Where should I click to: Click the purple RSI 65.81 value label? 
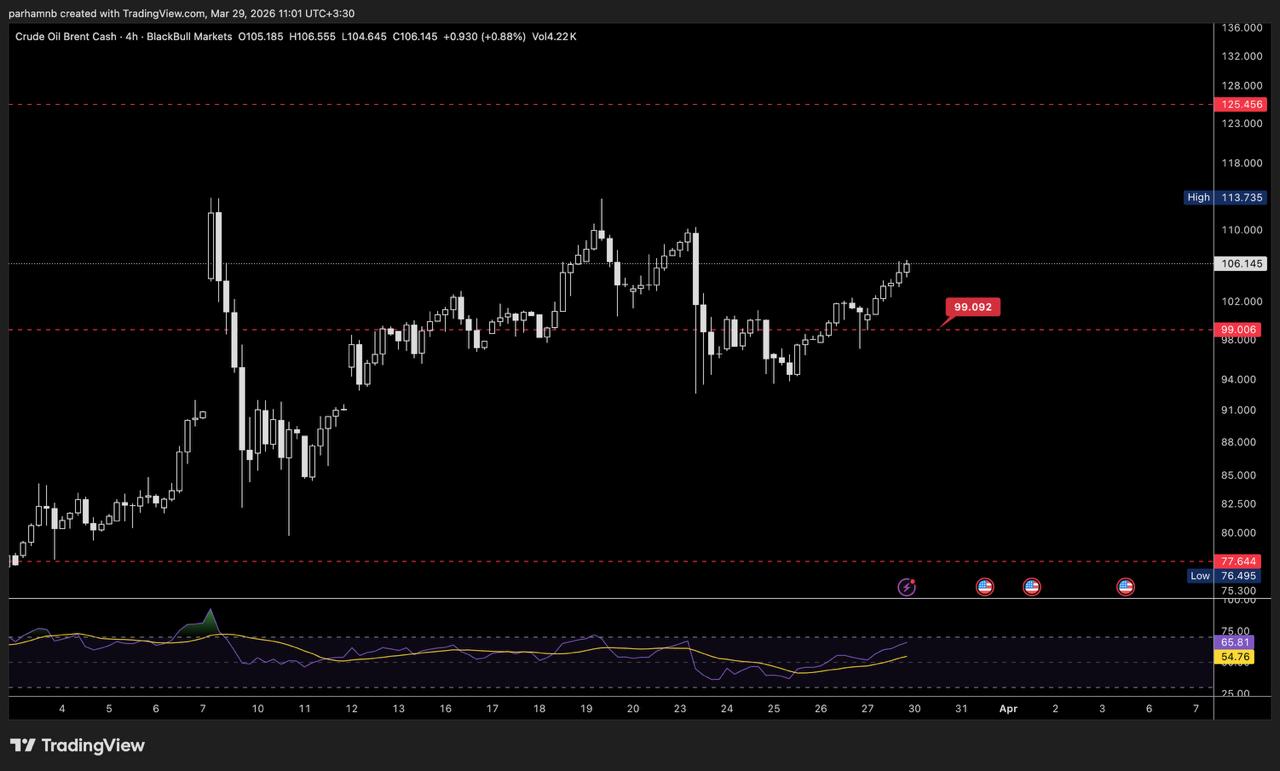[1236, 642]
